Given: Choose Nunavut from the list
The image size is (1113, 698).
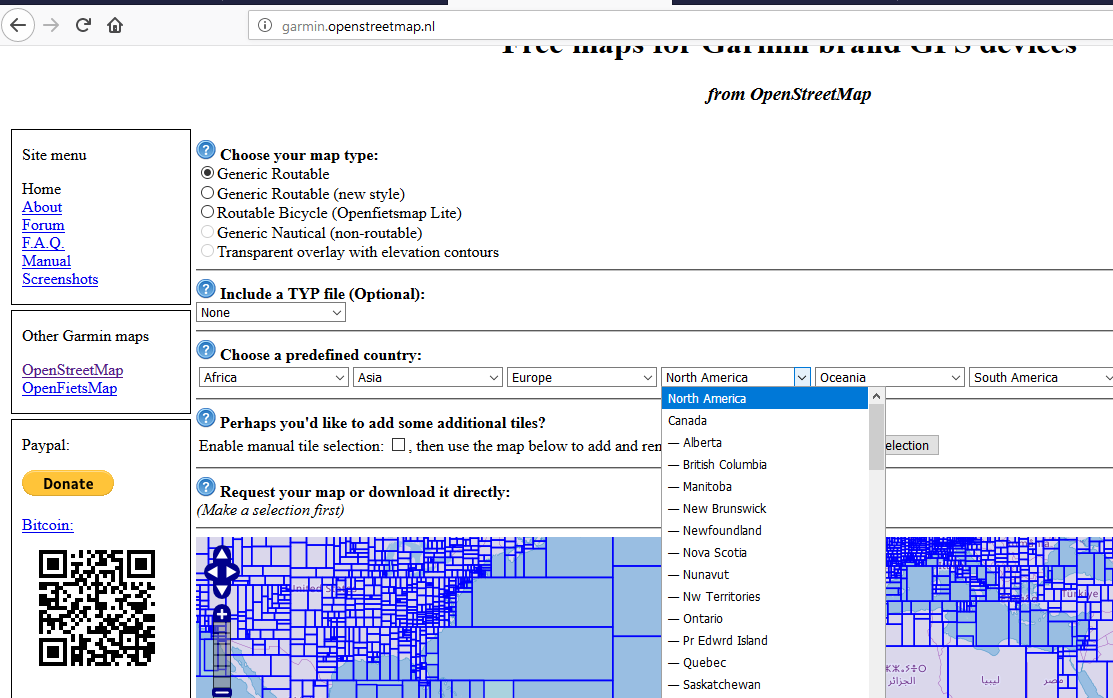Looking at the screenshot, I should (765, 574).
